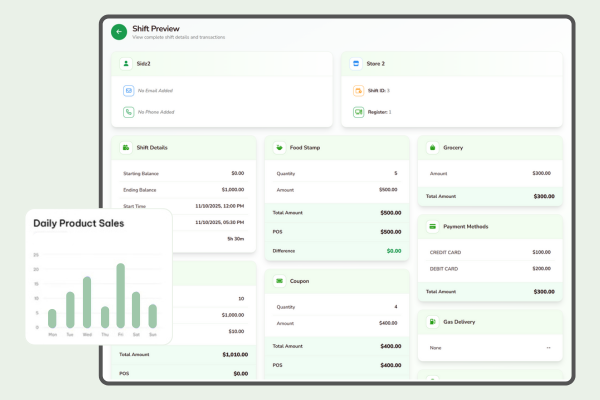Click the Thursday bar in sales chart
The width and height of the screenshot is (600, 400).
click(105, 317)
